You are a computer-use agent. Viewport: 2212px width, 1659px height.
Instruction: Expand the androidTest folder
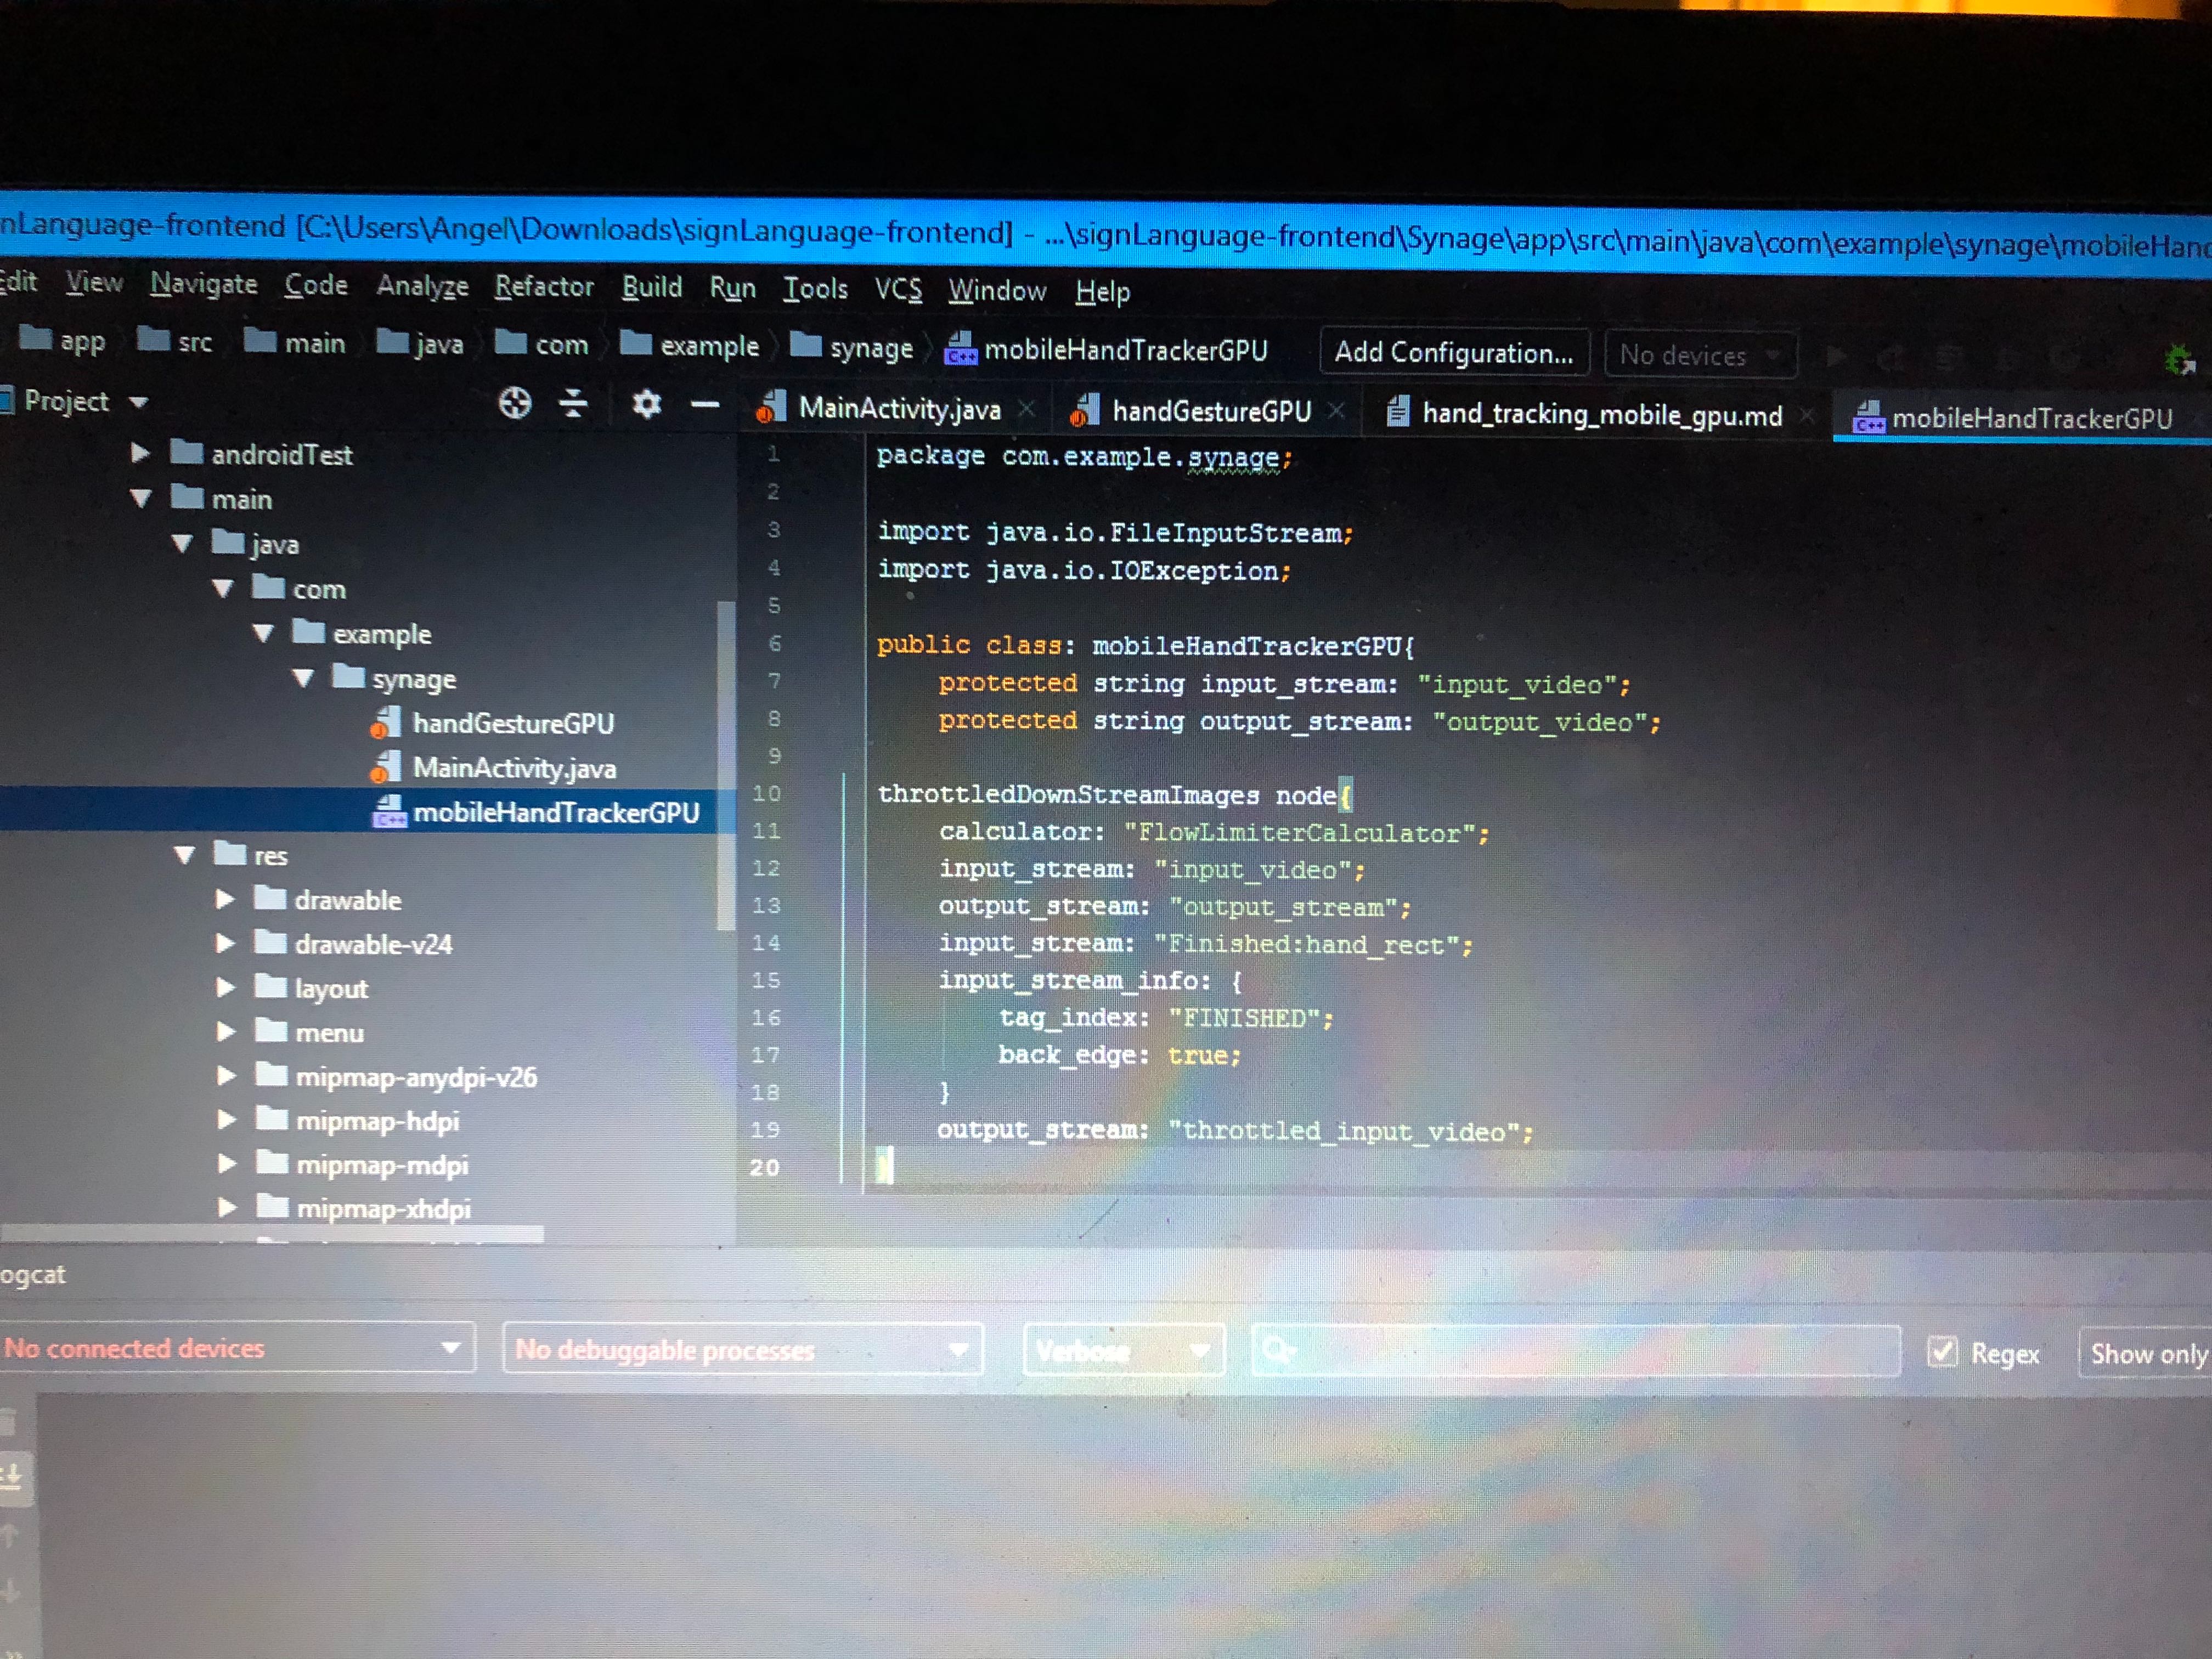click(140, 454)
